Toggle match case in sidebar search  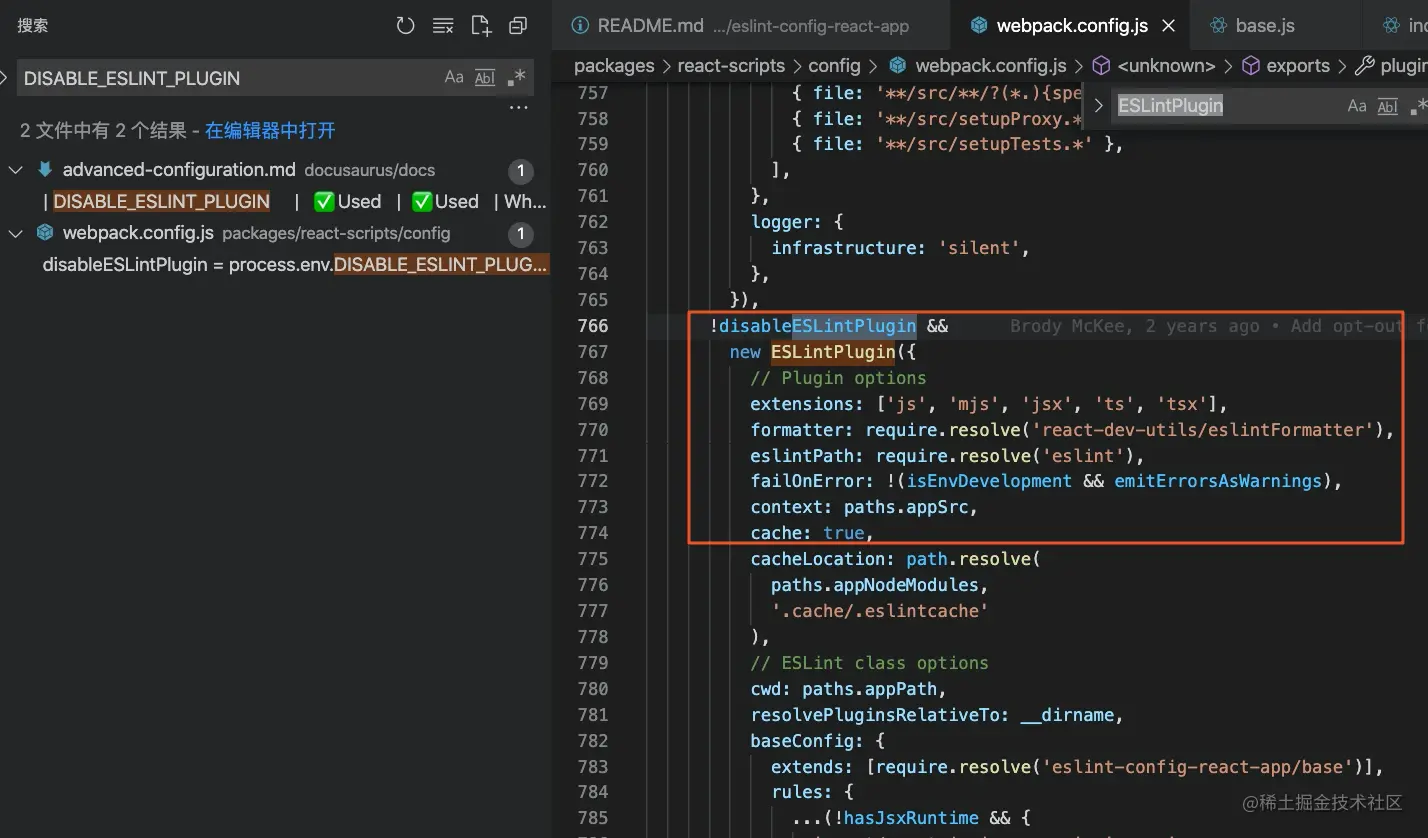[x=454, y=77]
